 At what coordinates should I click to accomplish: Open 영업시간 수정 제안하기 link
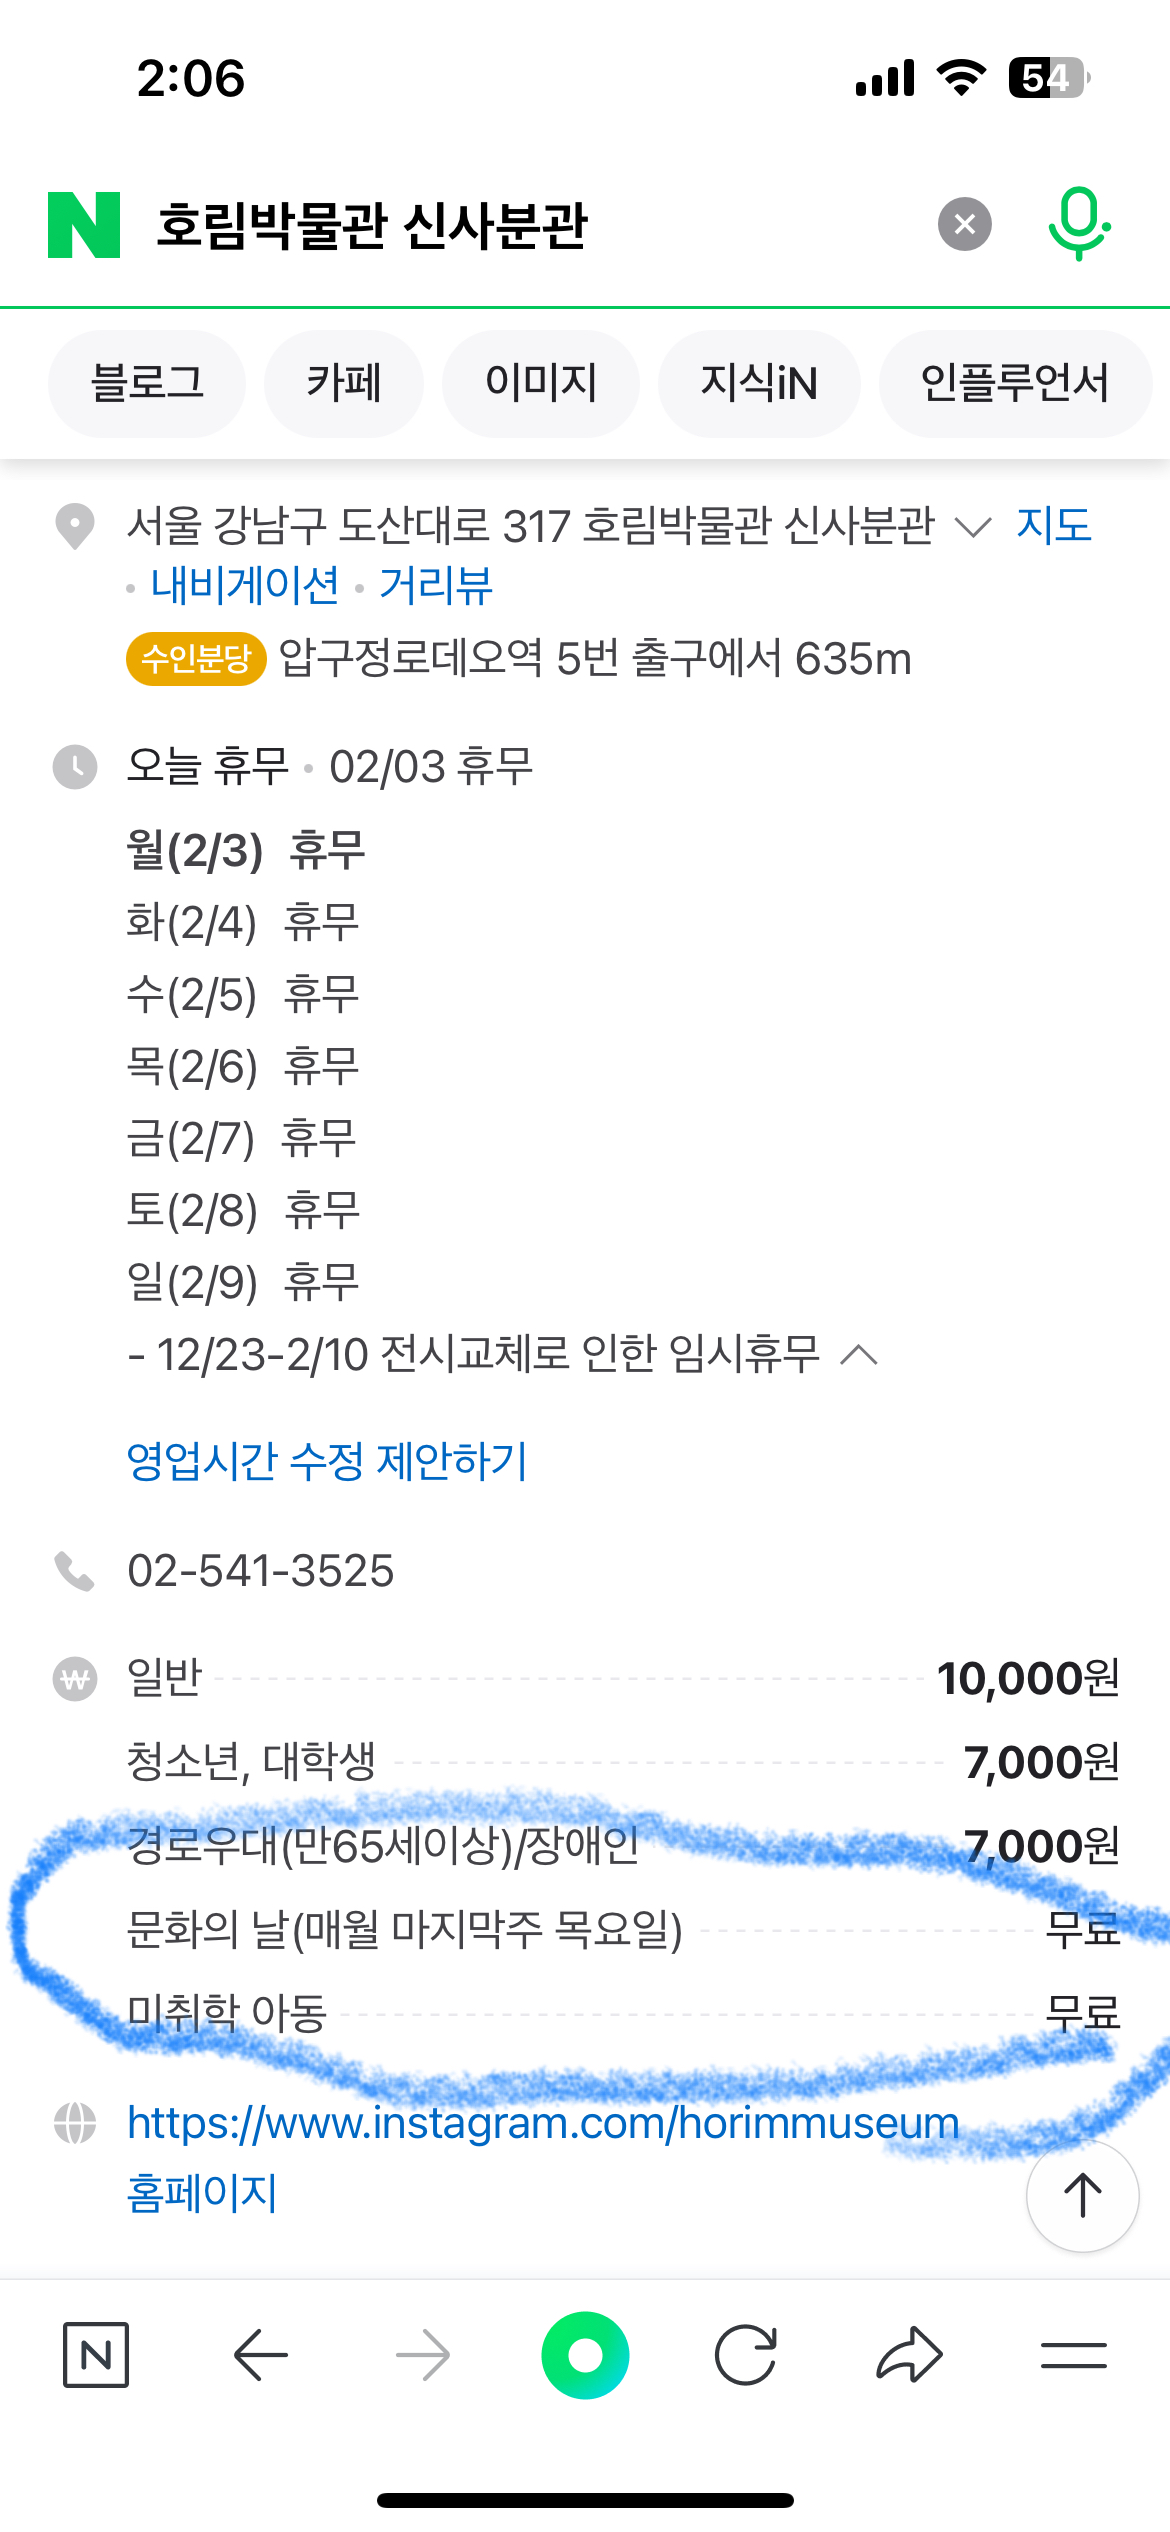pyautogui.click(x=326, y=1461)
